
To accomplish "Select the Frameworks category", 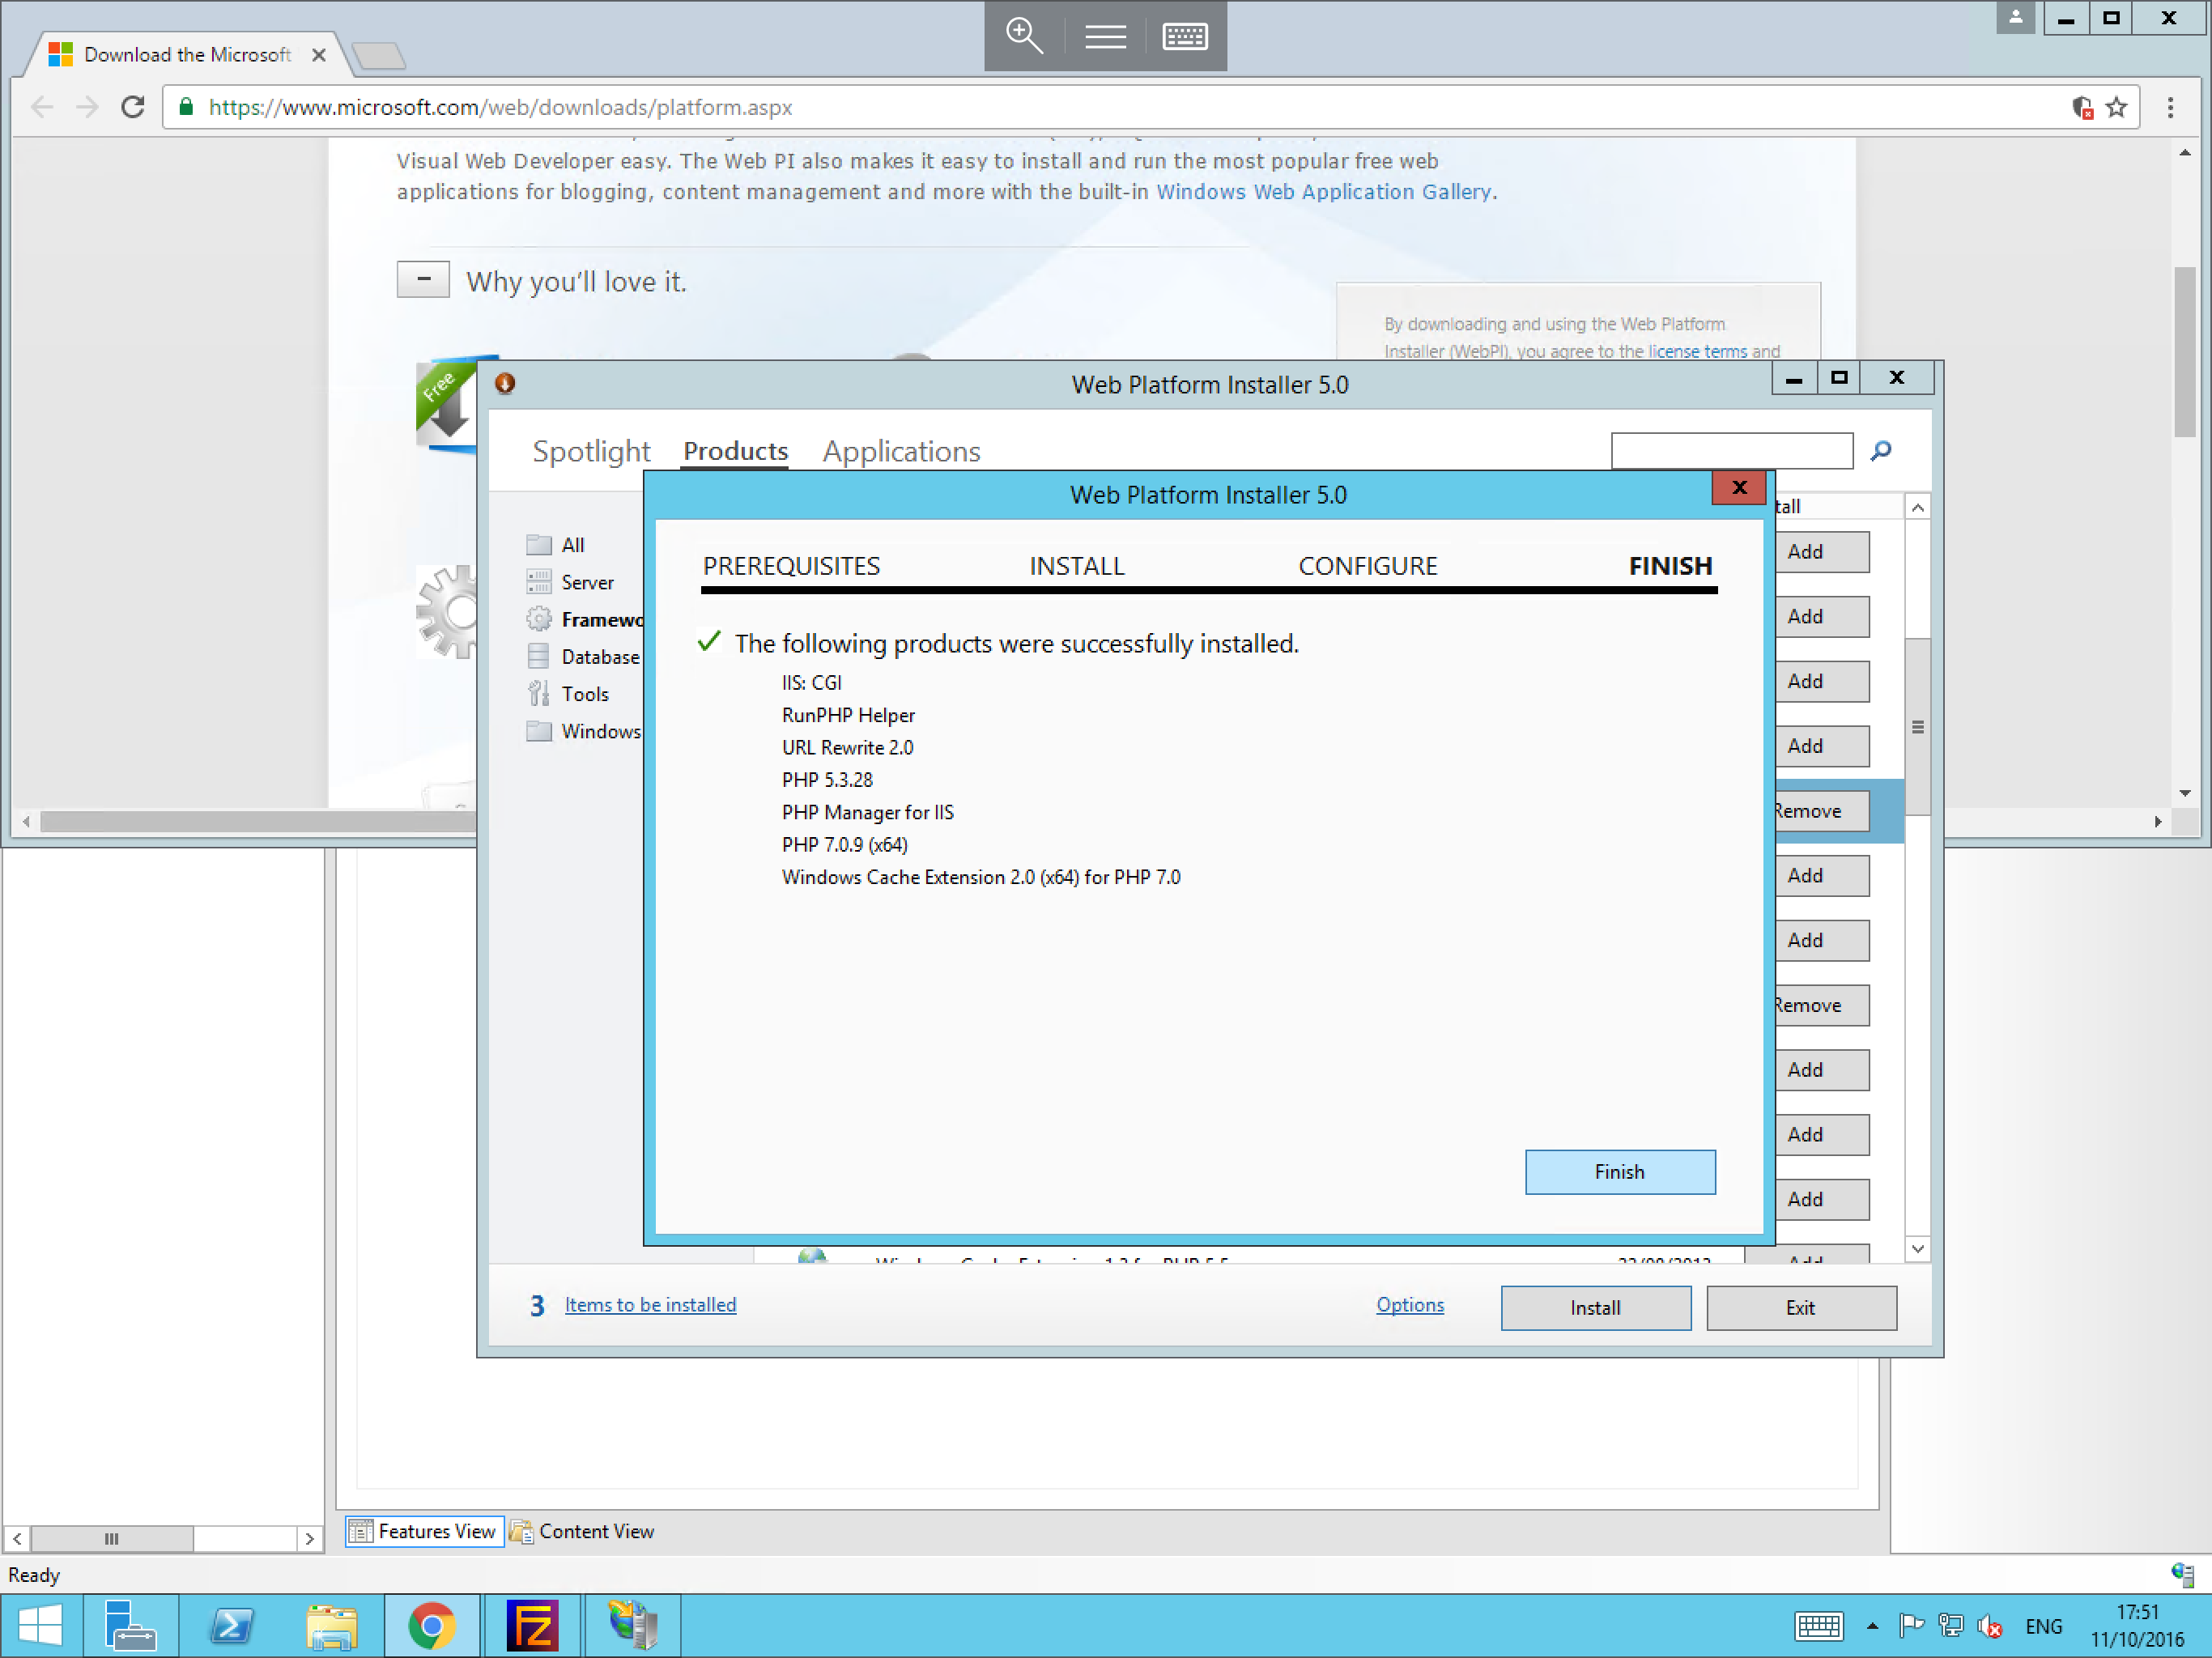I will click(585, 619).
